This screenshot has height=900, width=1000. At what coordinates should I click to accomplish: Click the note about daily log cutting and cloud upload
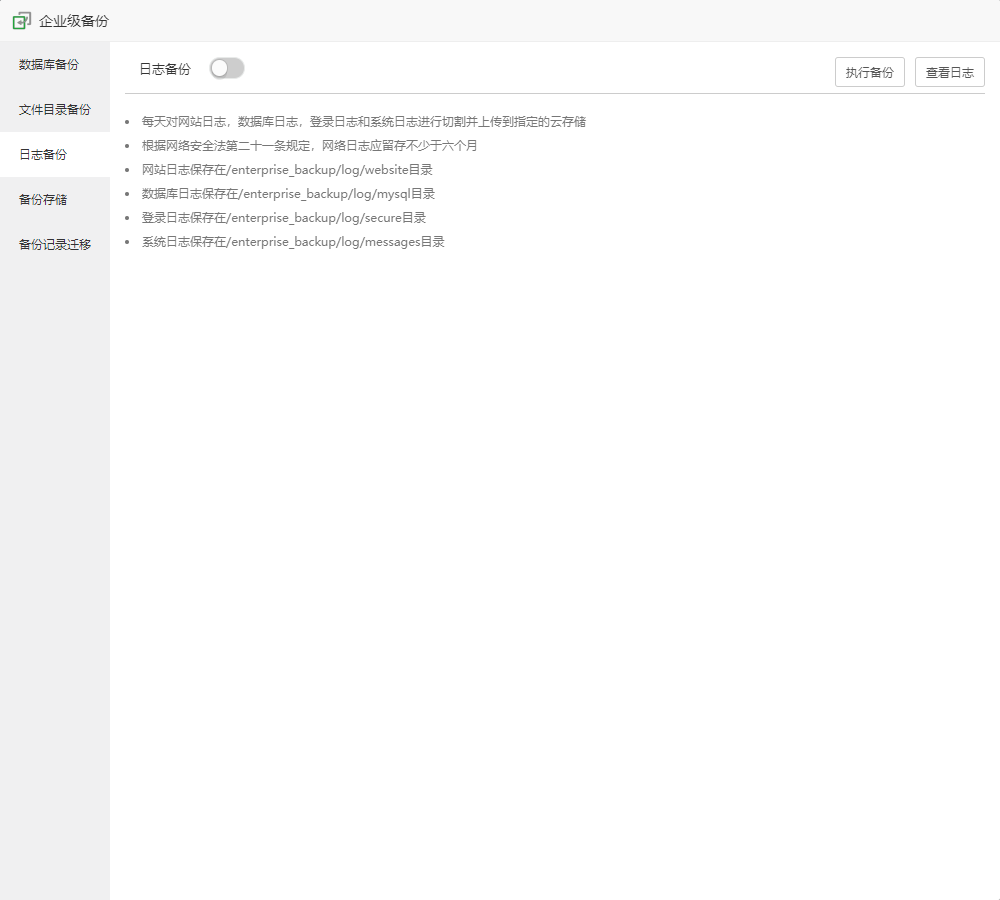pyautogui.click(x=363, y=122)
